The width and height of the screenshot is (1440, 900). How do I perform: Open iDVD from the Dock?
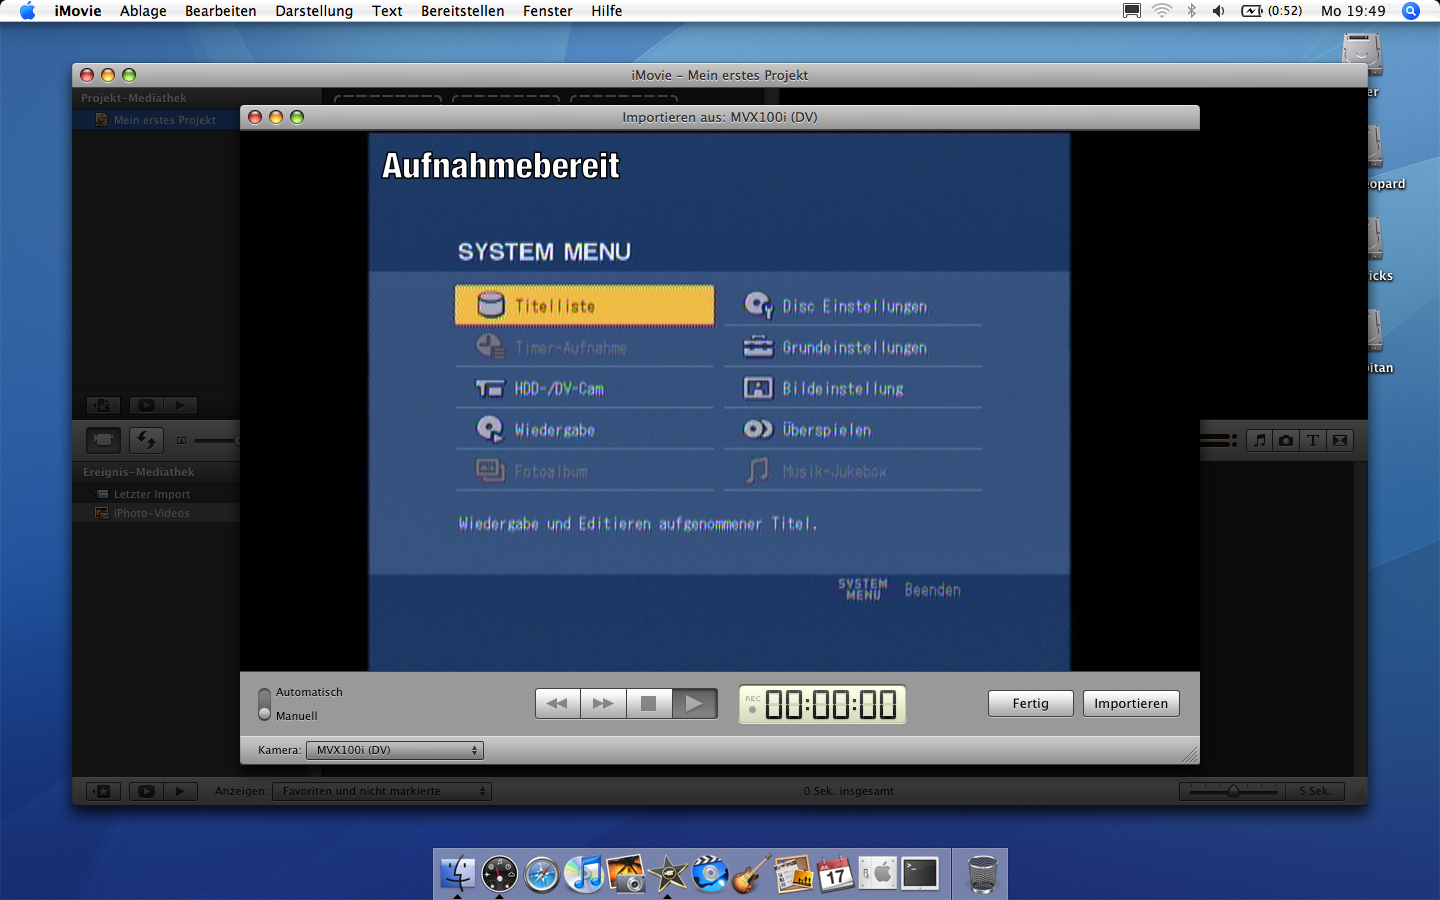(x=710, y=874)
